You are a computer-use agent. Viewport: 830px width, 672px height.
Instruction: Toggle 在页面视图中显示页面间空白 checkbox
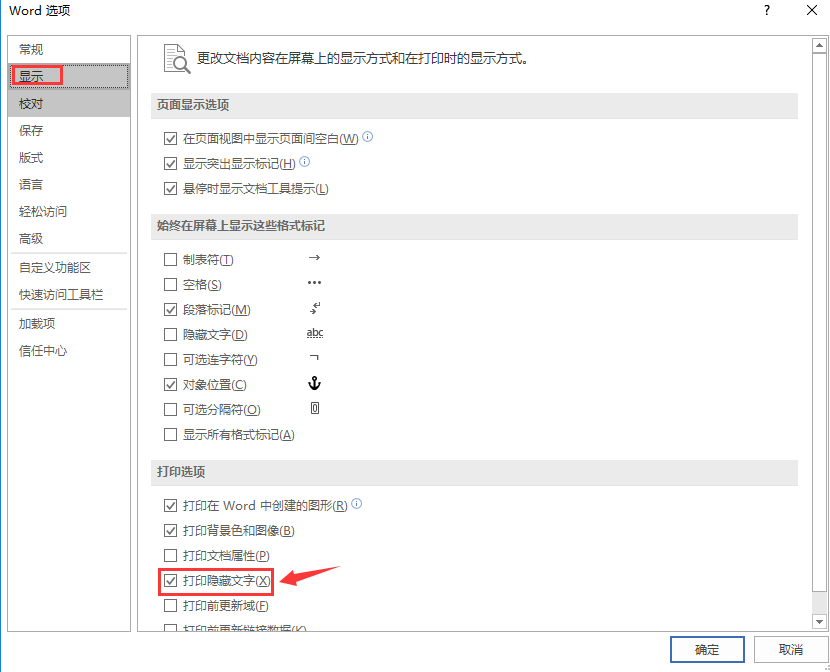click(x=170, y=139)
